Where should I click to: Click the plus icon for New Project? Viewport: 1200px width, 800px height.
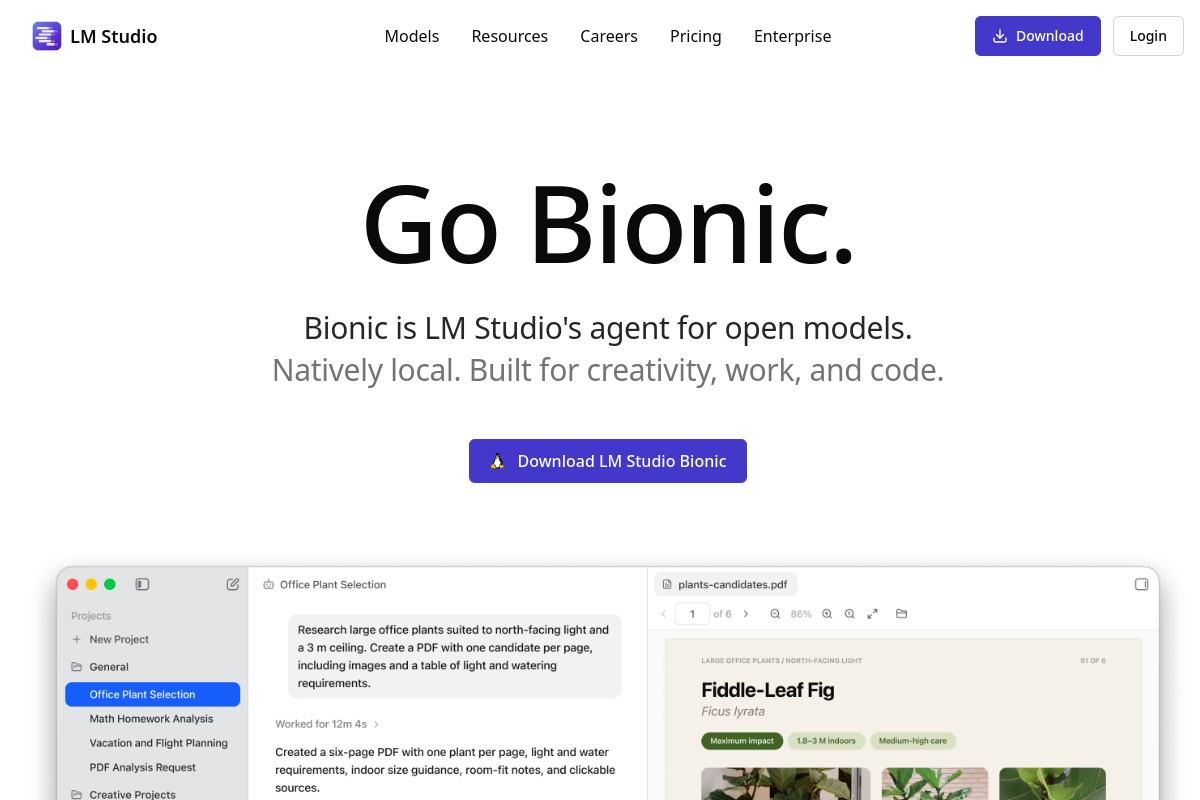tap(77, 639)
